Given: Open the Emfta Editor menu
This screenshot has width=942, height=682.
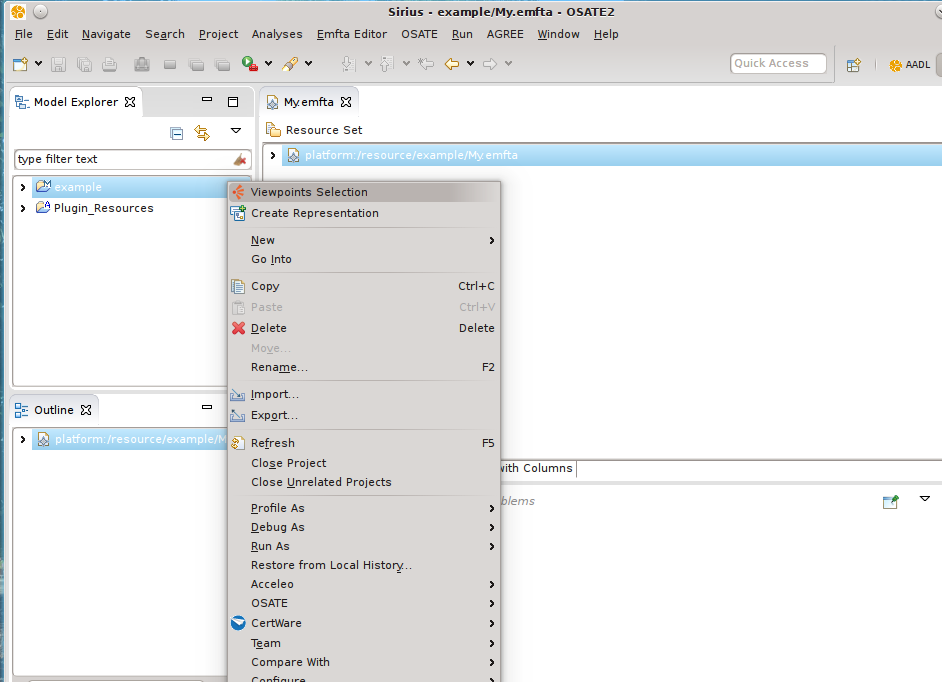Looking at the screenshot, I should click(x=352, y=34).
